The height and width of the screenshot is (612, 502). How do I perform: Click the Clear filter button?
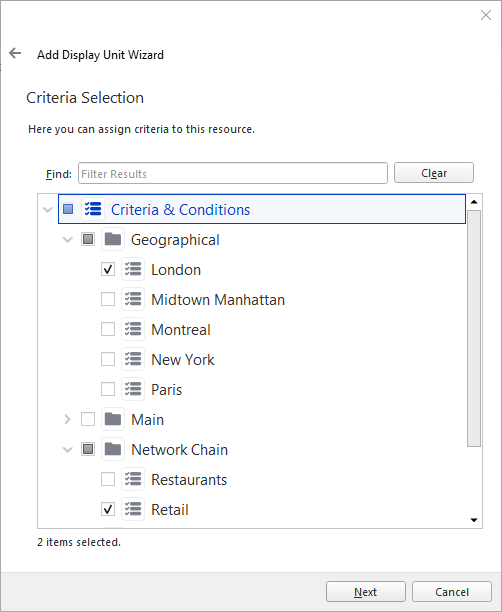[x=434, y=173]
